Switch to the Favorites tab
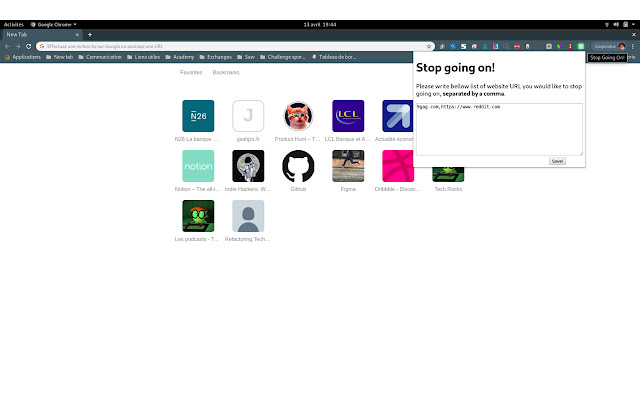The width and height of the screenshot is (640, 400). click(191, 72)
